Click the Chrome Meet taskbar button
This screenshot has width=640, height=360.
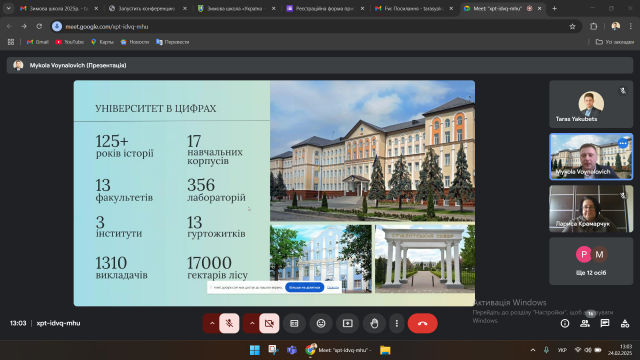click(x=338, y=350)
